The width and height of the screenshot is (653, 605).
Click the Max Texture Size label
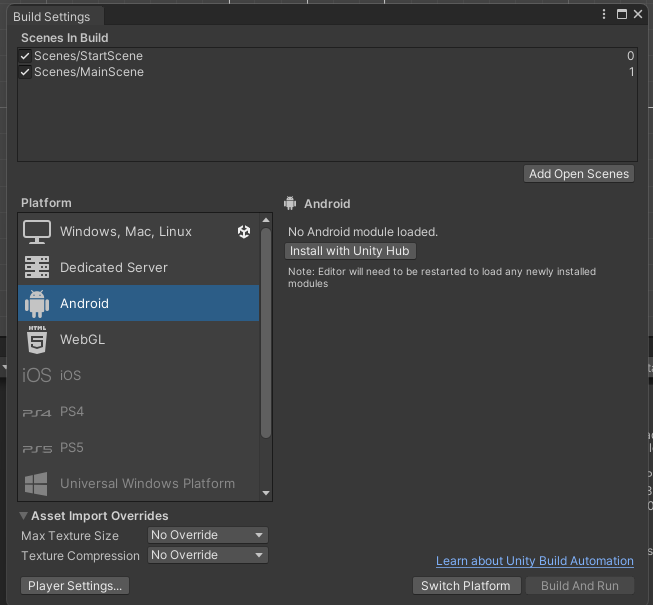point(70,535)
